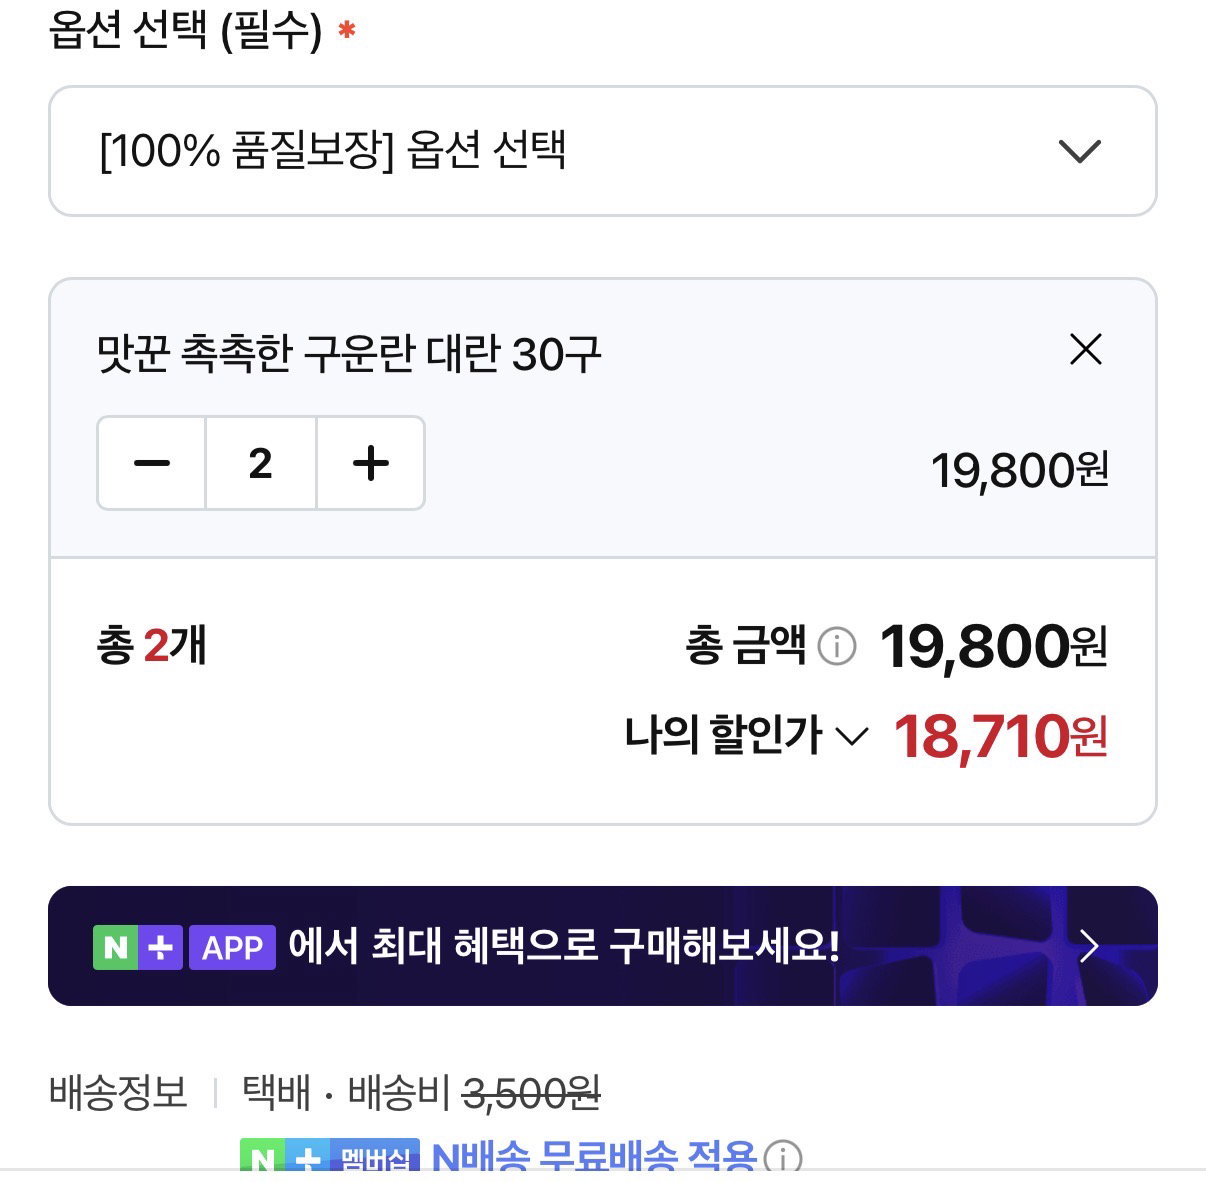Click the 배송정보 label
Viewport: 1206px width, 1182px height.
(118, 1092)
